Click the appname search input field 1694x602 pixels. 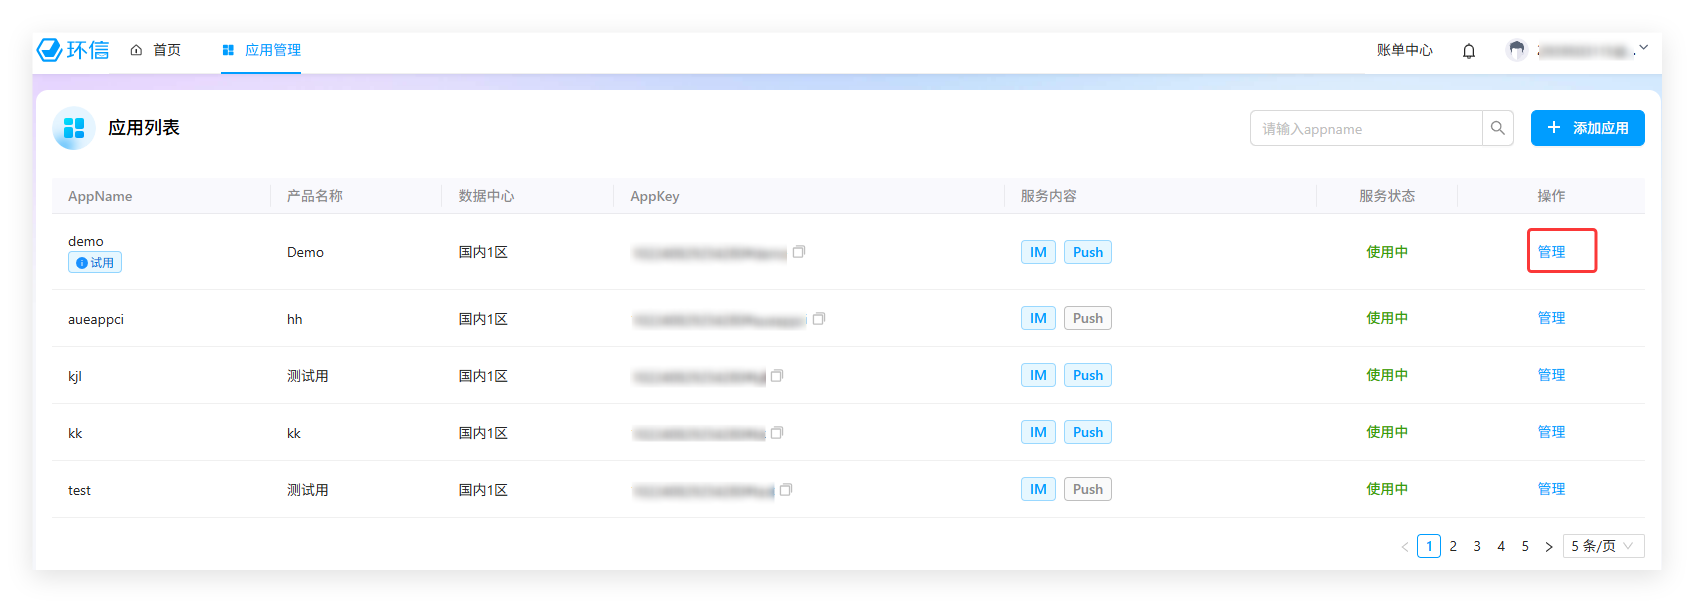(1366, 128)
